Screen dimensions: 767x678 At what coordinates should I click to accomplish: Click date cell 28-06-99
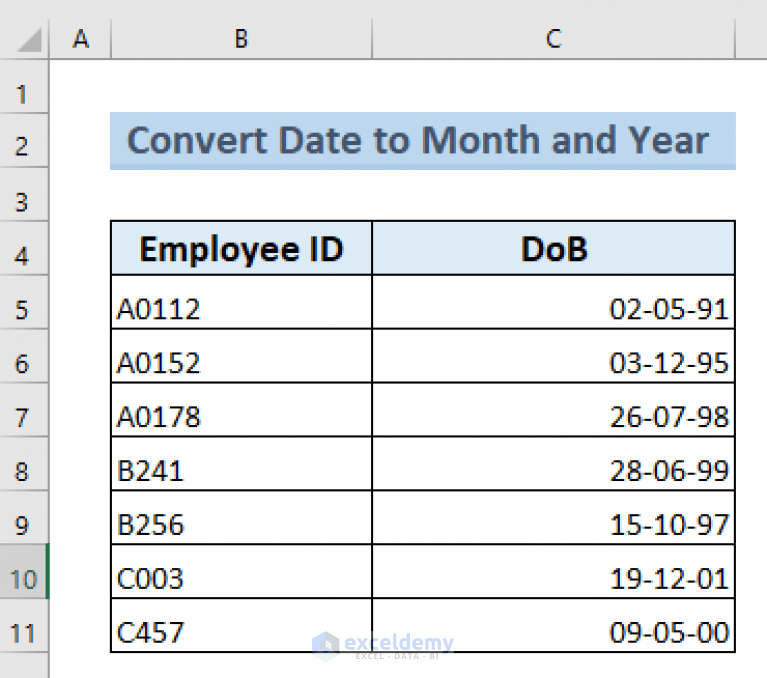[554, 463]
